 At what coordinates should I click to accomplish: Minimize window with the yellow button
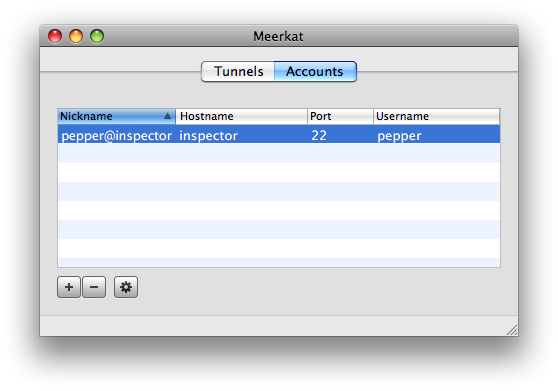pyautogui.click(x=76, y=36)
